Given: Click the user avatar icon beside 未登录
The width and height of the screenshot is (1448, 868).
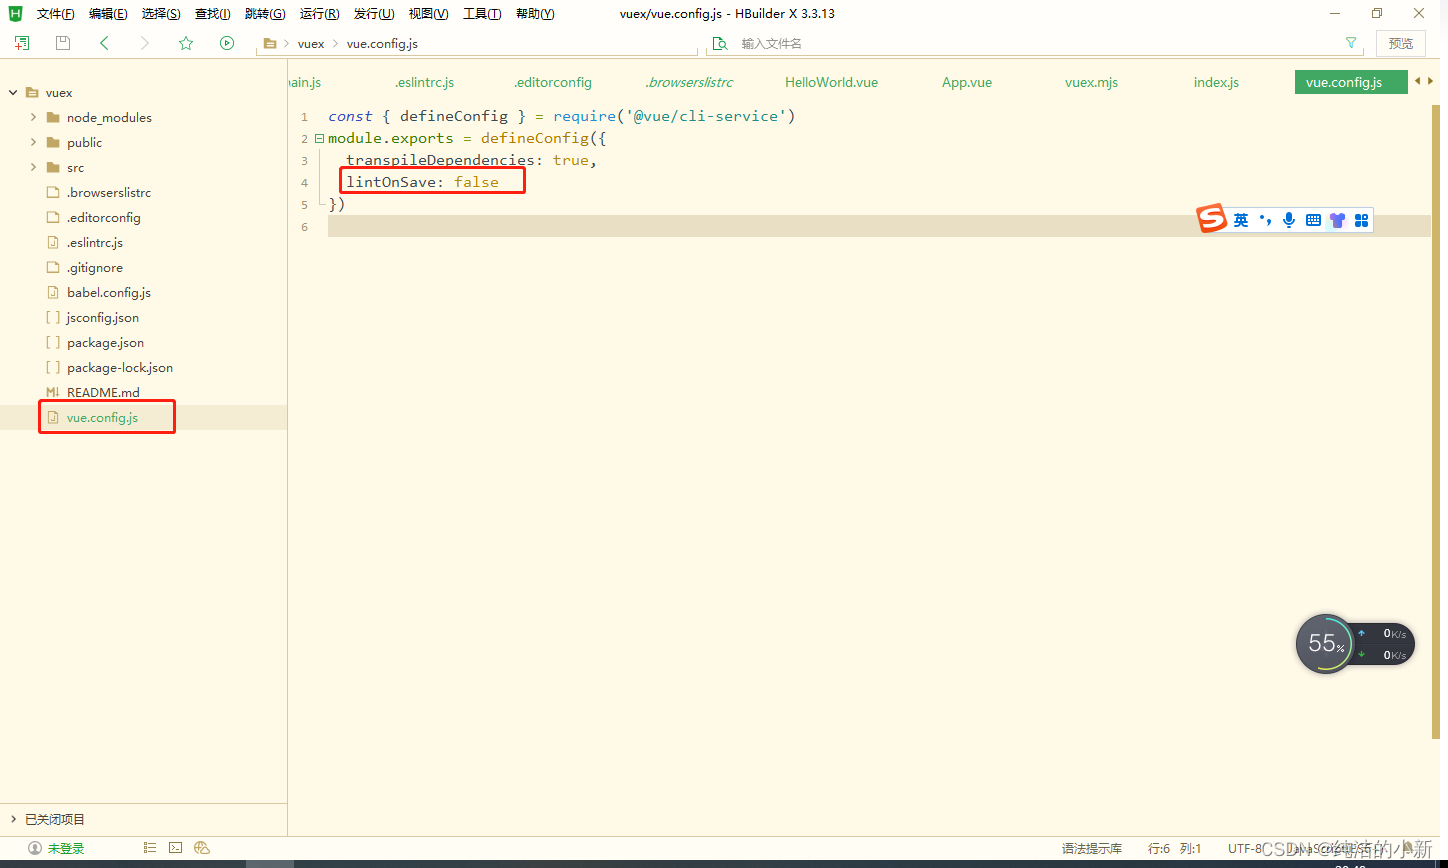Looking at the screenshot, I should (35, 848).
